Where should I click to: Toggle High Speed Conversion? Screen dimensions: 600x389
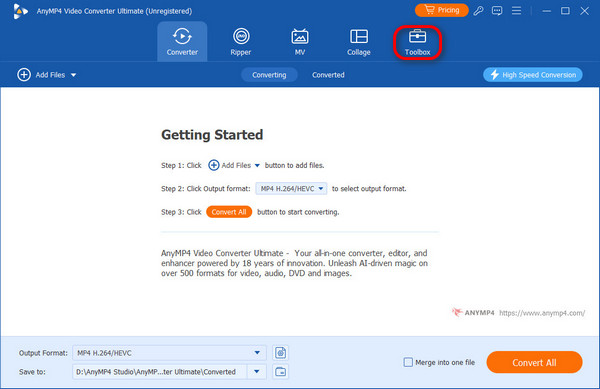pos(533,75)
